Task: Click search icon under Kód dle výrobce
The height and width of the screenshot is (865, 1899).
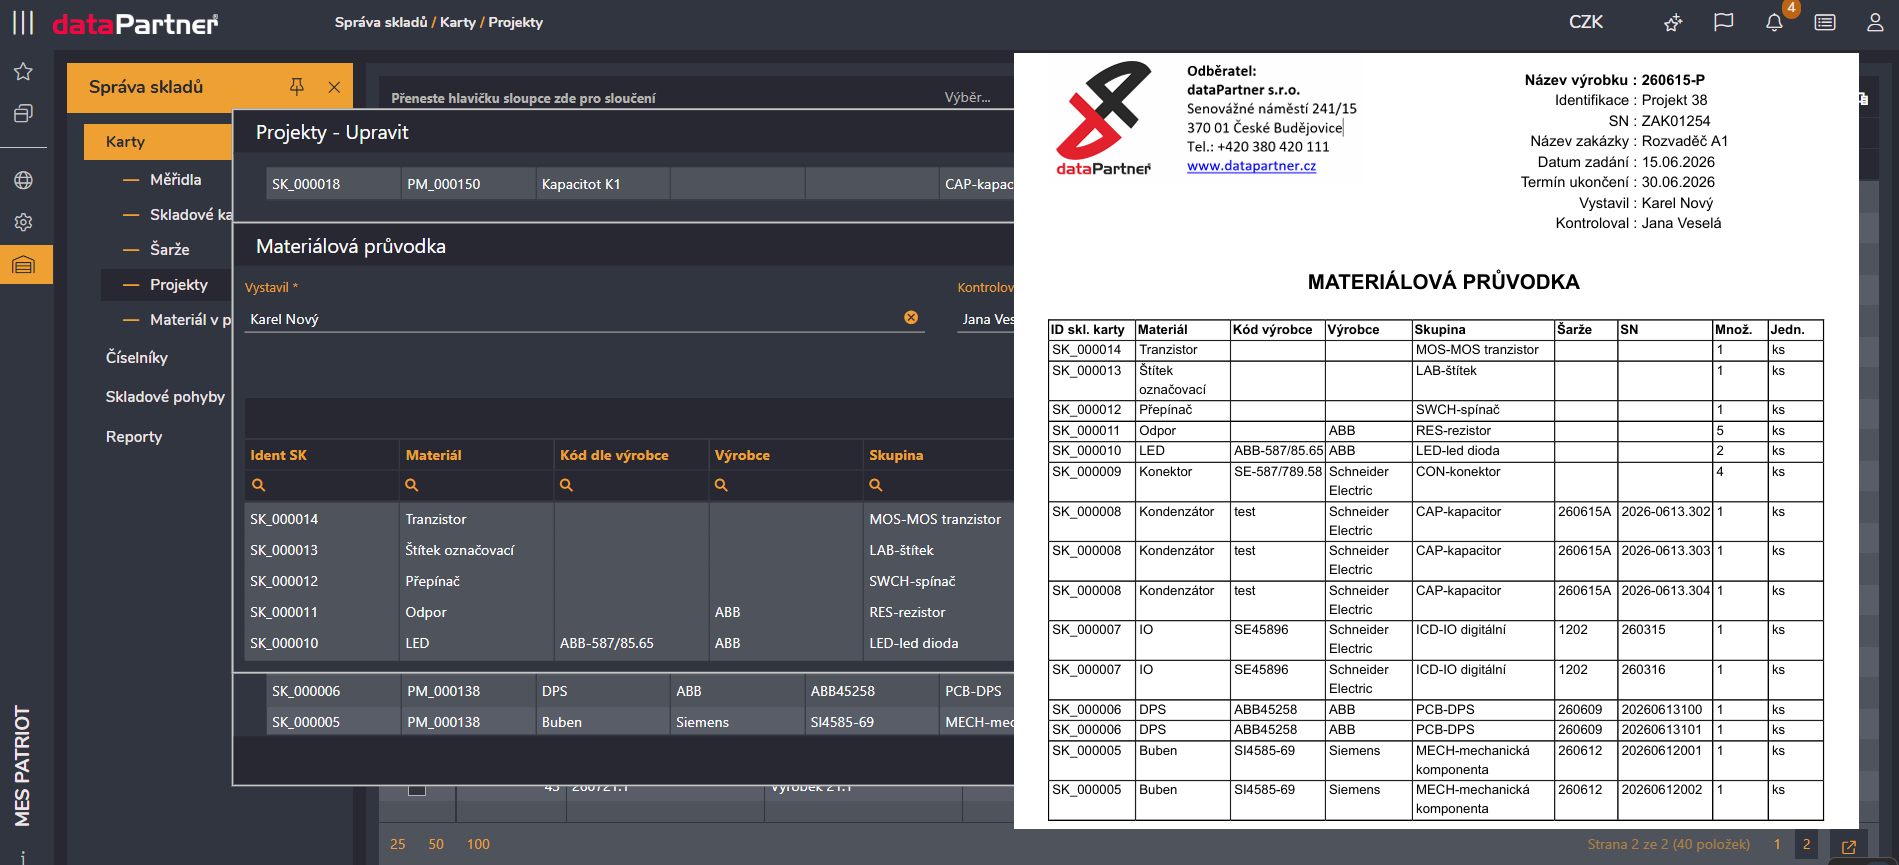Action: pos(567,485)
